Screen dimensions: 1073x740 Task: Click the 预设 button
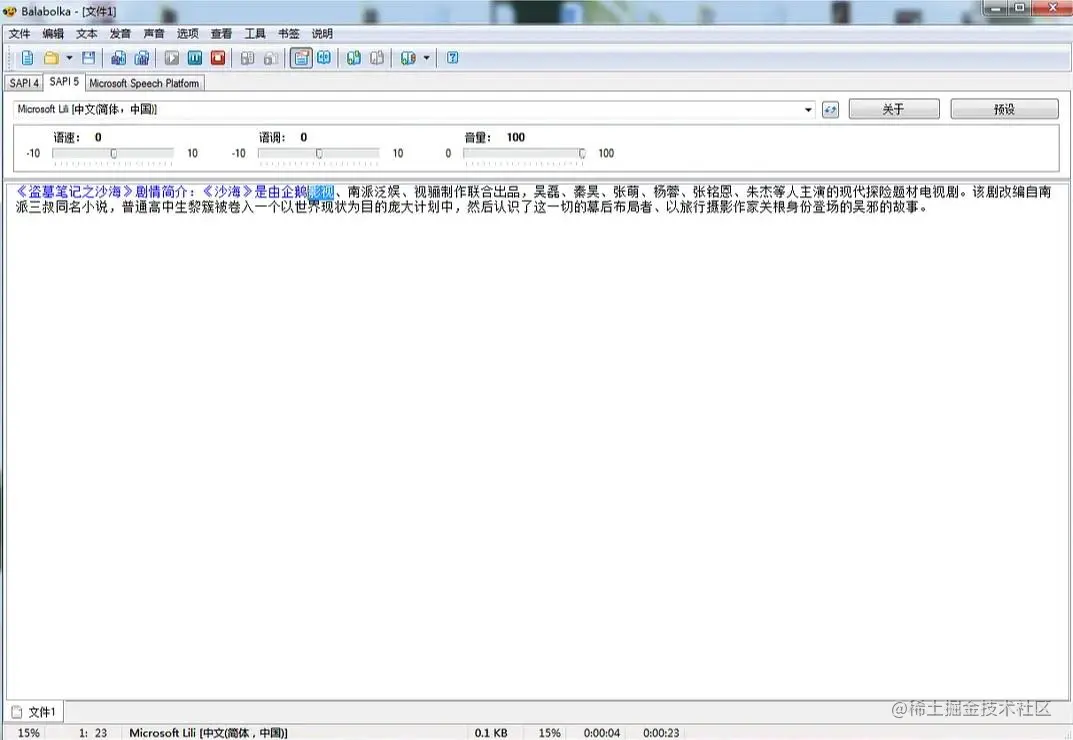(1004, 109)
